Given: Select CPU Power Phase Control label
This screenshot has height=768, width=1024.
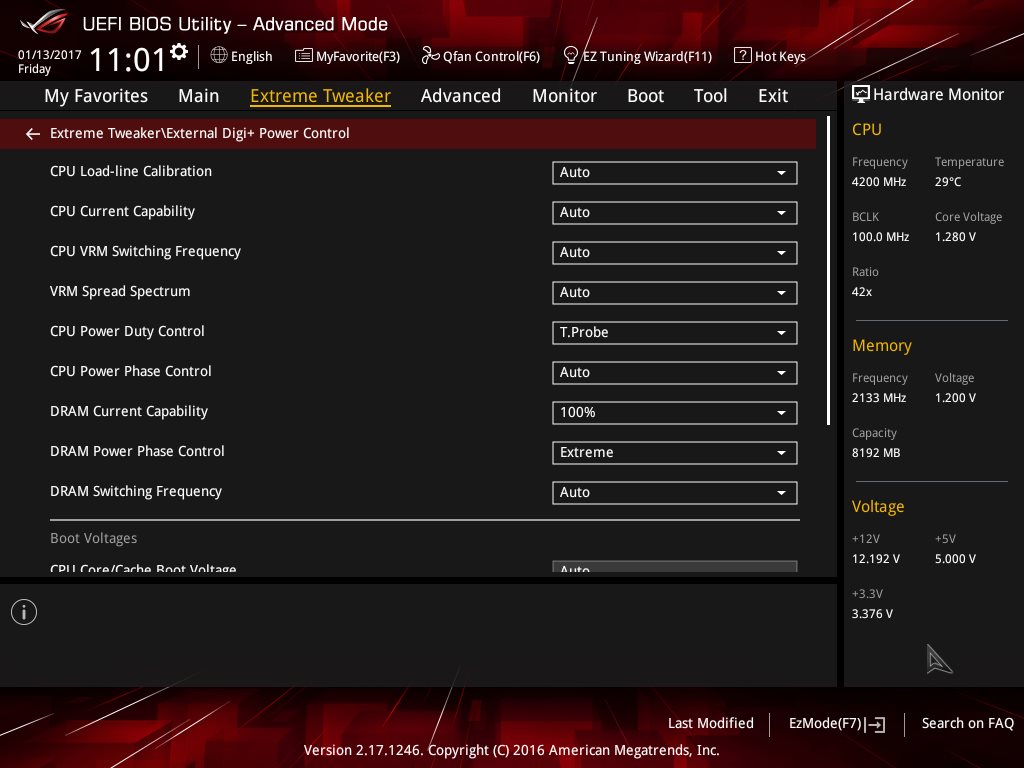Looking at the screenshot, I should click(131, 371).
